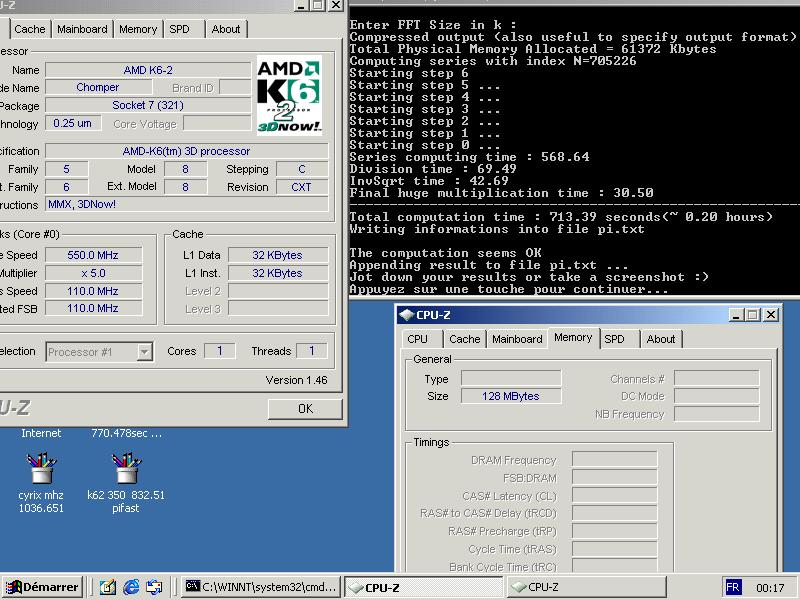Launch Internet Explorer from quick launch
Screen dimensions: 800x600
[x=131, y=587]
